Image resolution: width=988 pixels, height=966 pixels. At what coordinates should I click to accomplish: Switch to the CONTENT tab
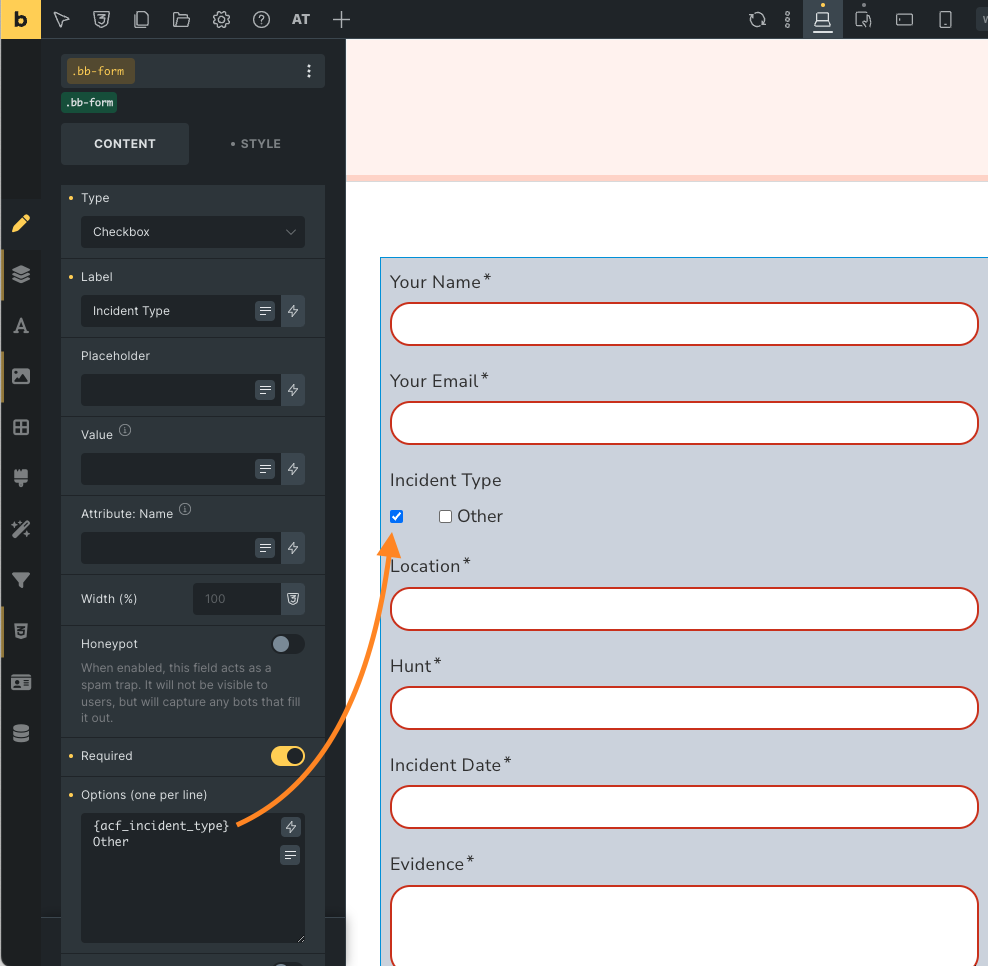point(125,144)
